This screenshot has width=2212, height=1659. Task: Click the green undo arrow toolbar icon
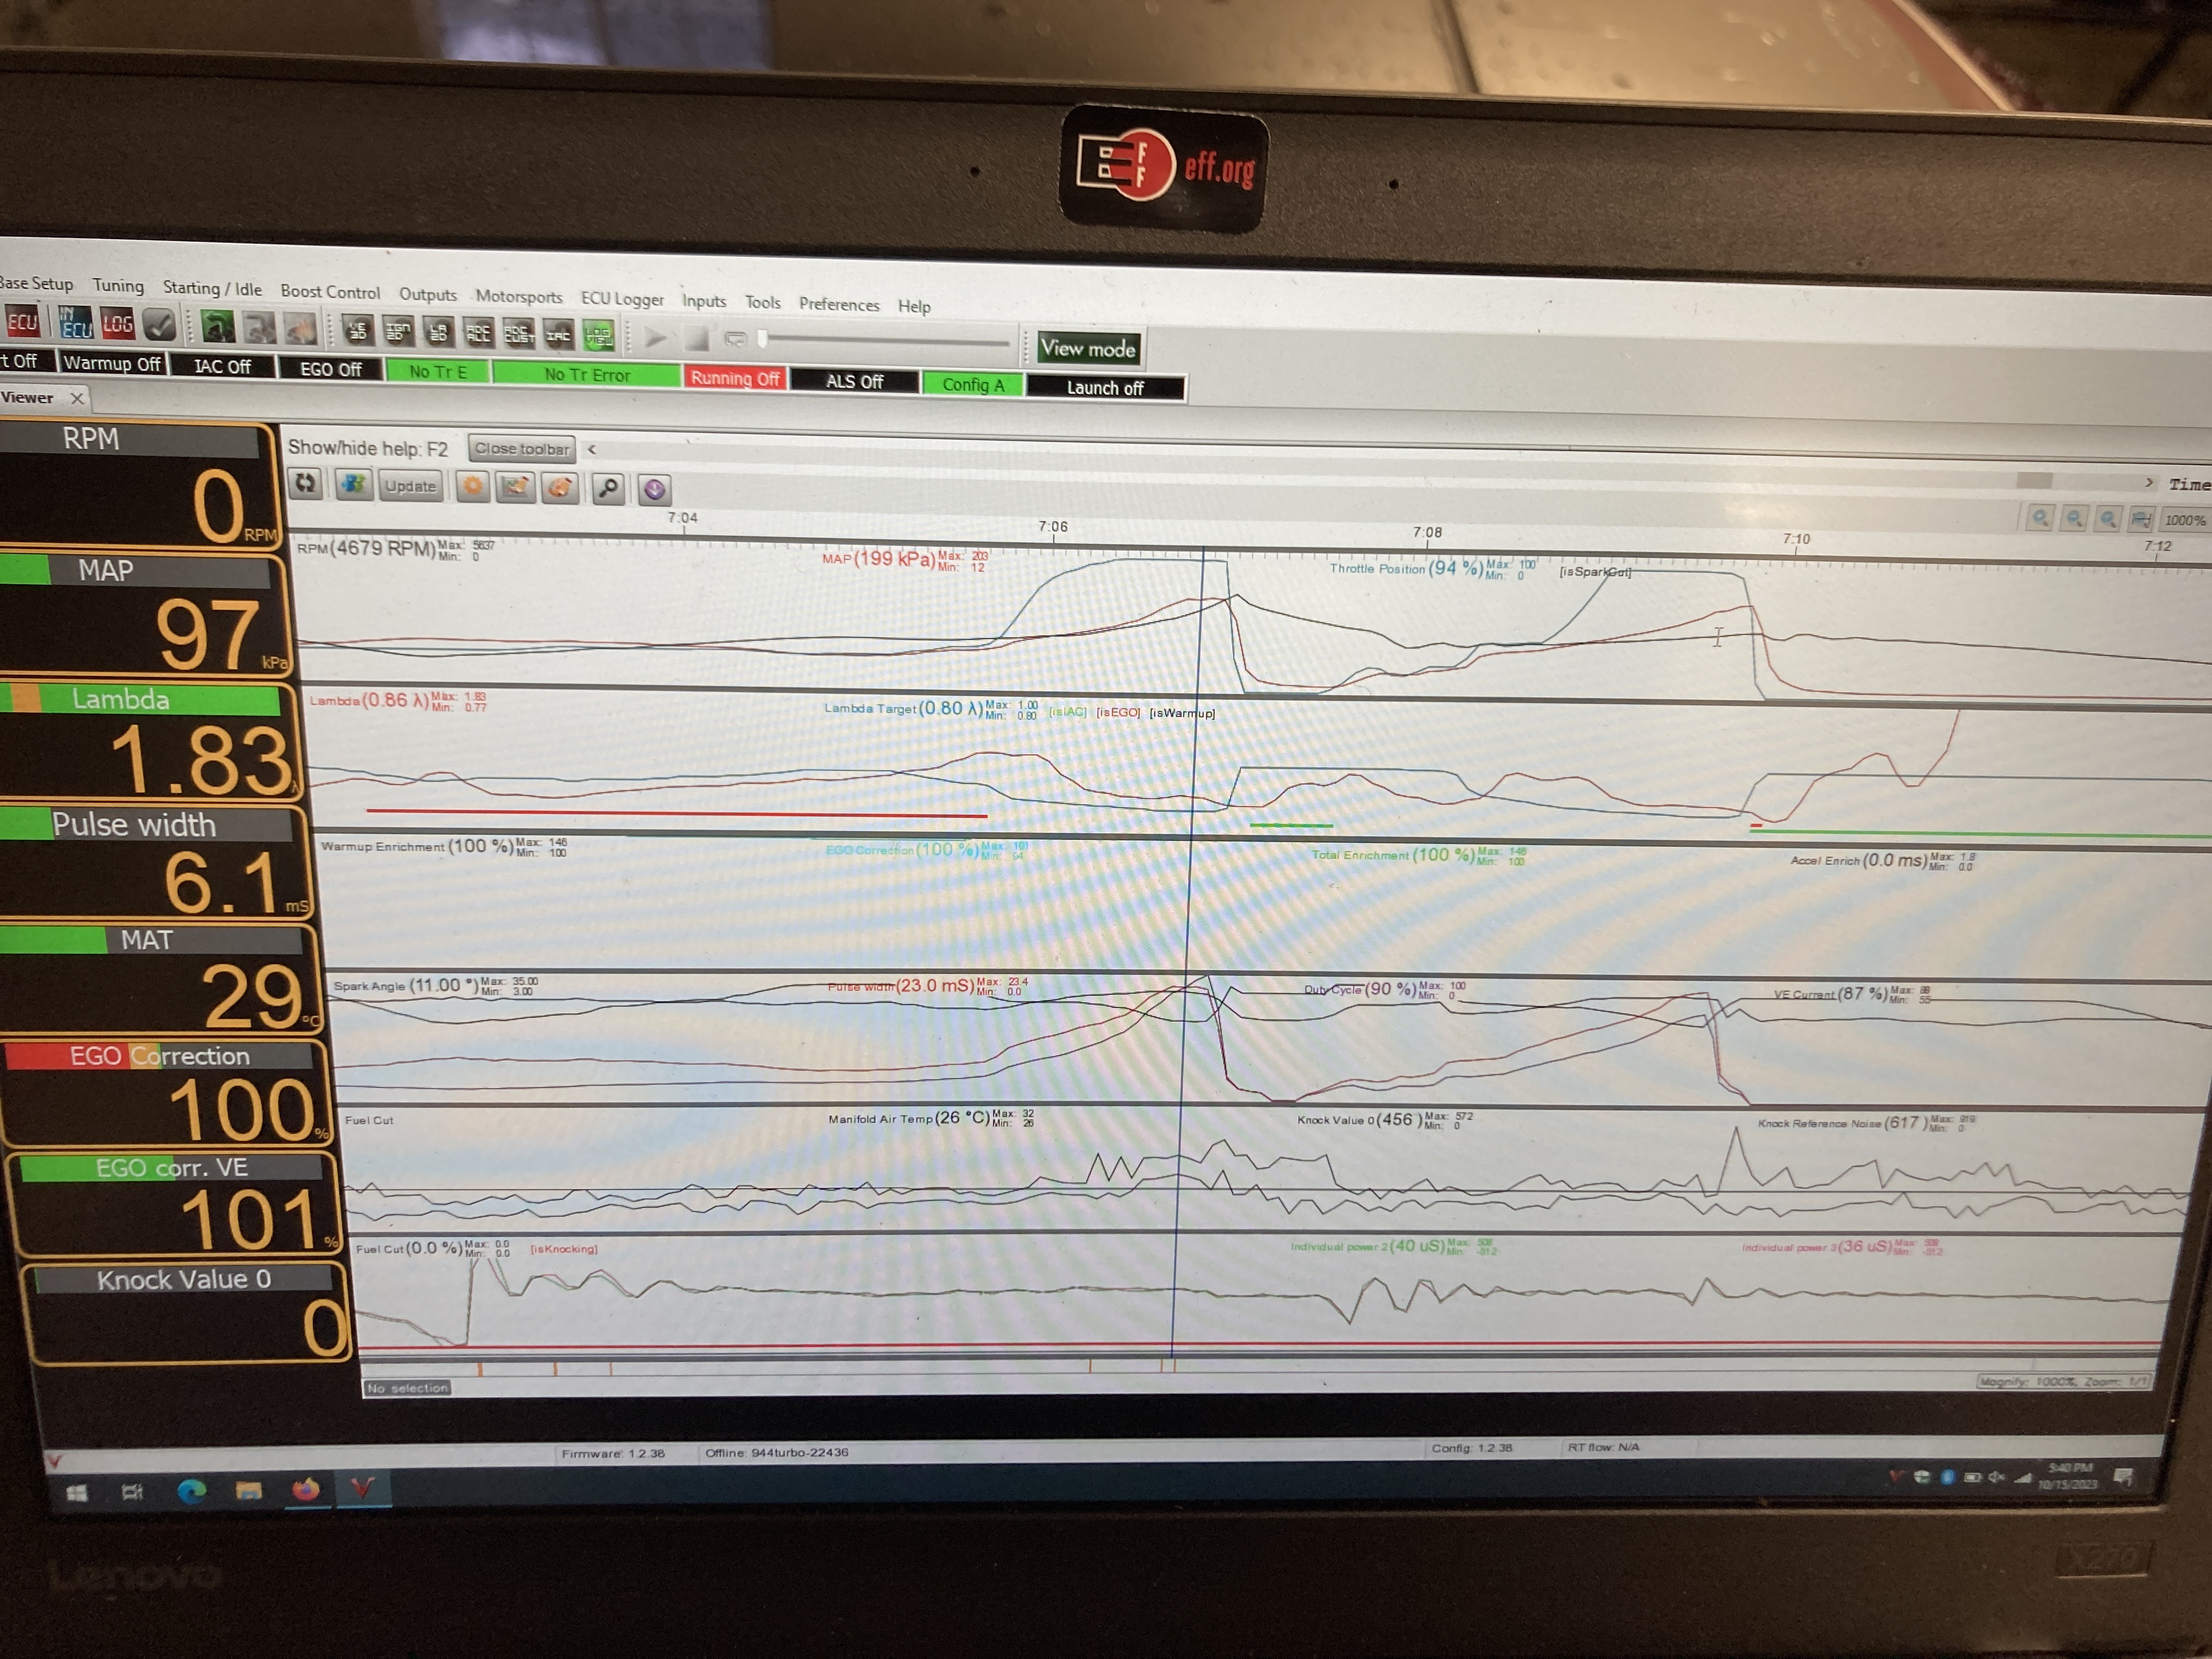tap(218, 327)
